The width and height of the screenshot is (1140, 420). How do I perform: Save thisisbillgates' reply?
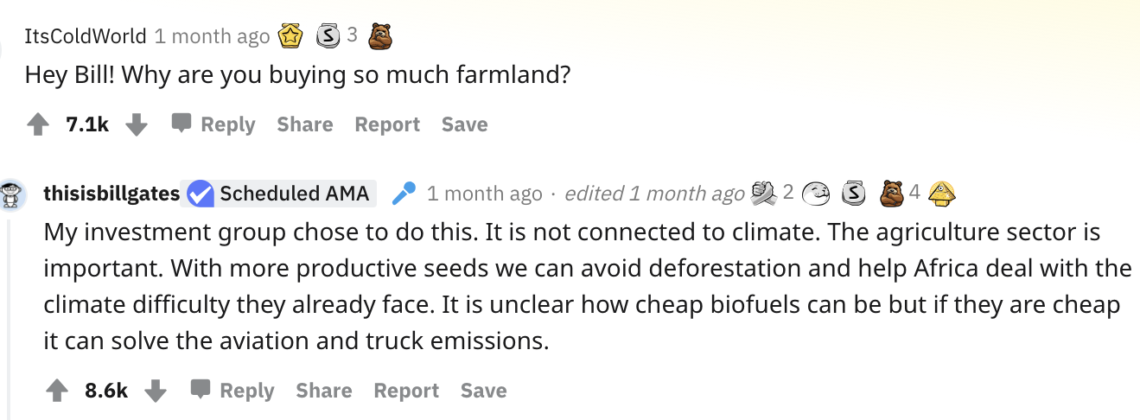pyautogui.click(x=483, y=391)
